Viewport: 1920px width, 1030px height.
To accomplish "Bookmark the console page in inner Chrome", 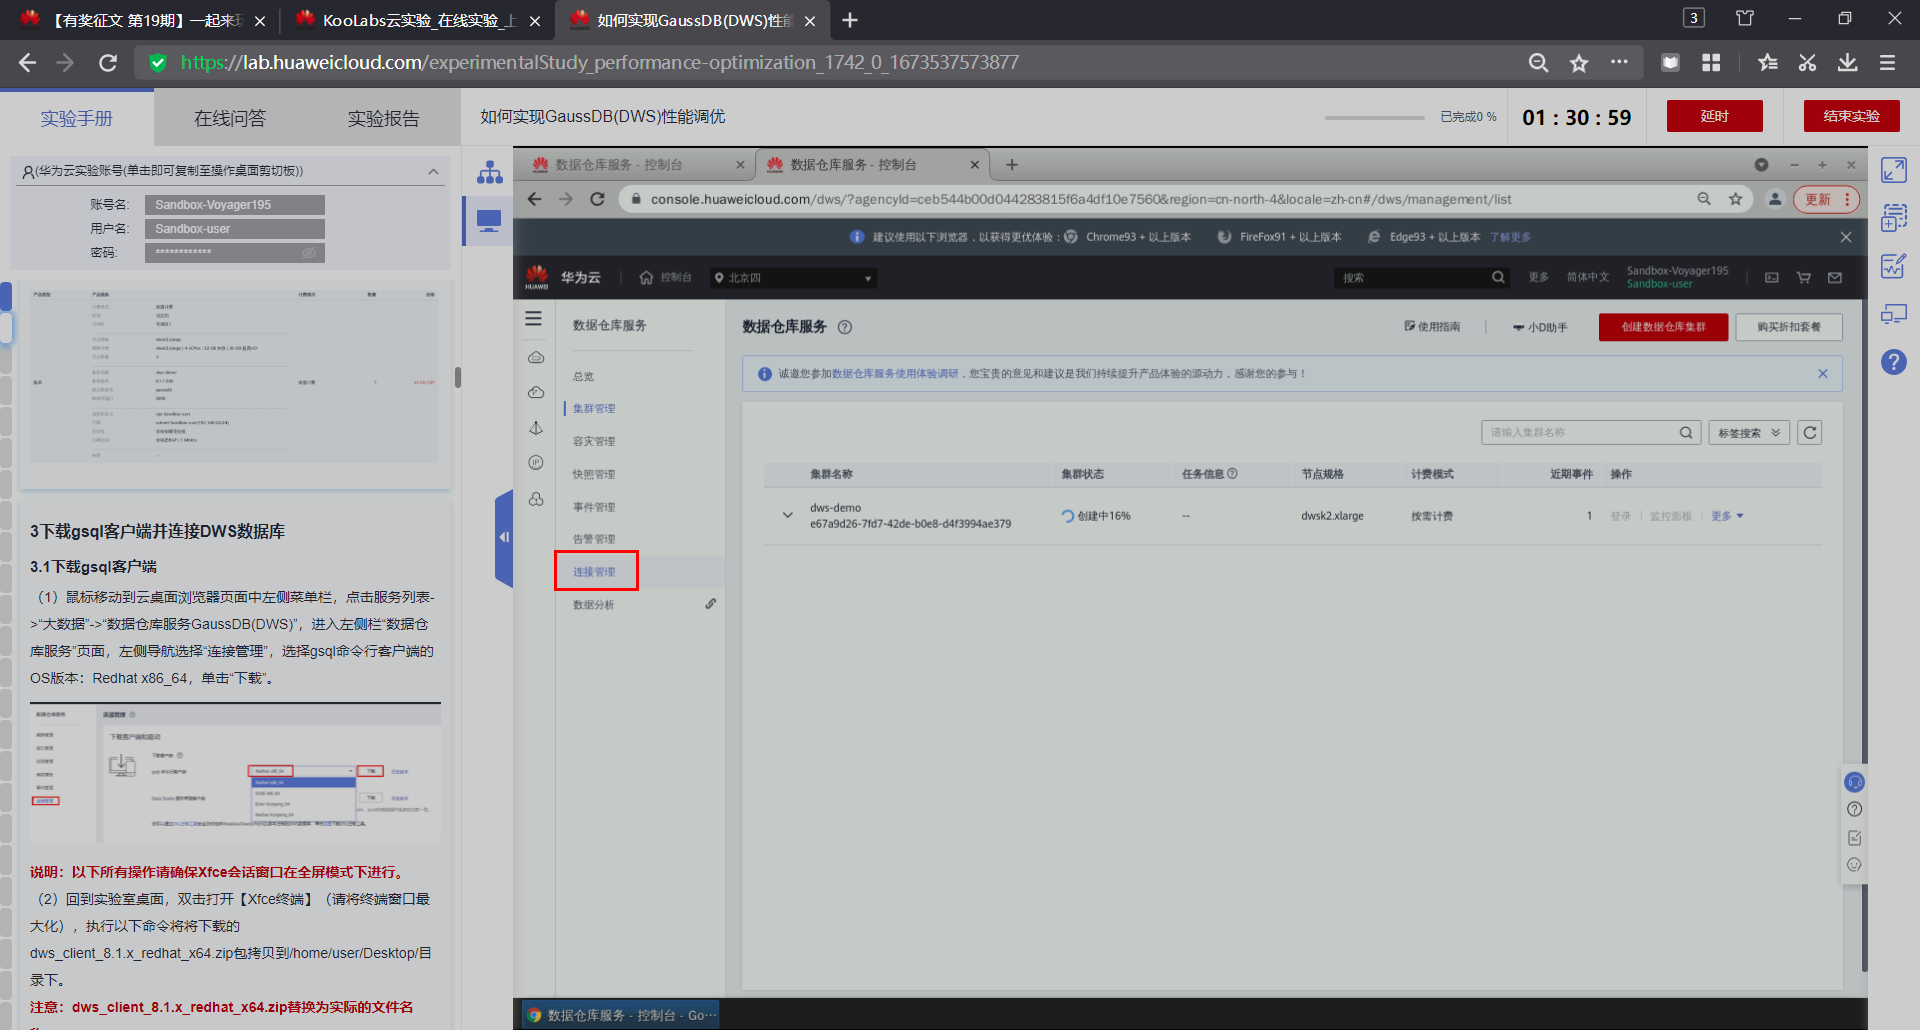I will click(x=1736, y=199).
